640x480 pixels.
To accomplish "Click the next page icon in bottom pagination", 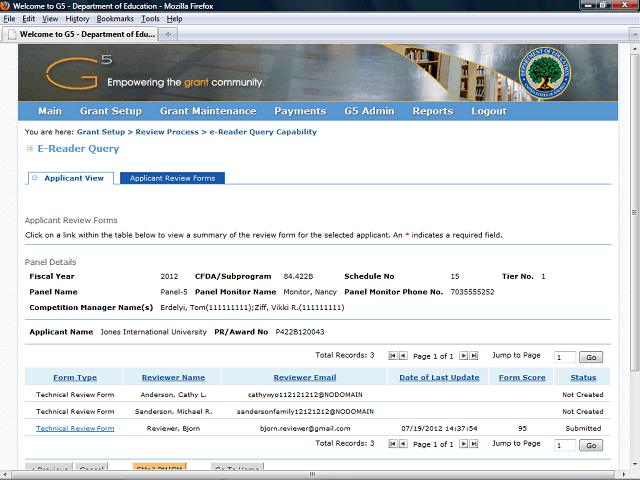I will pyautogui.click(x=463, y=444).
